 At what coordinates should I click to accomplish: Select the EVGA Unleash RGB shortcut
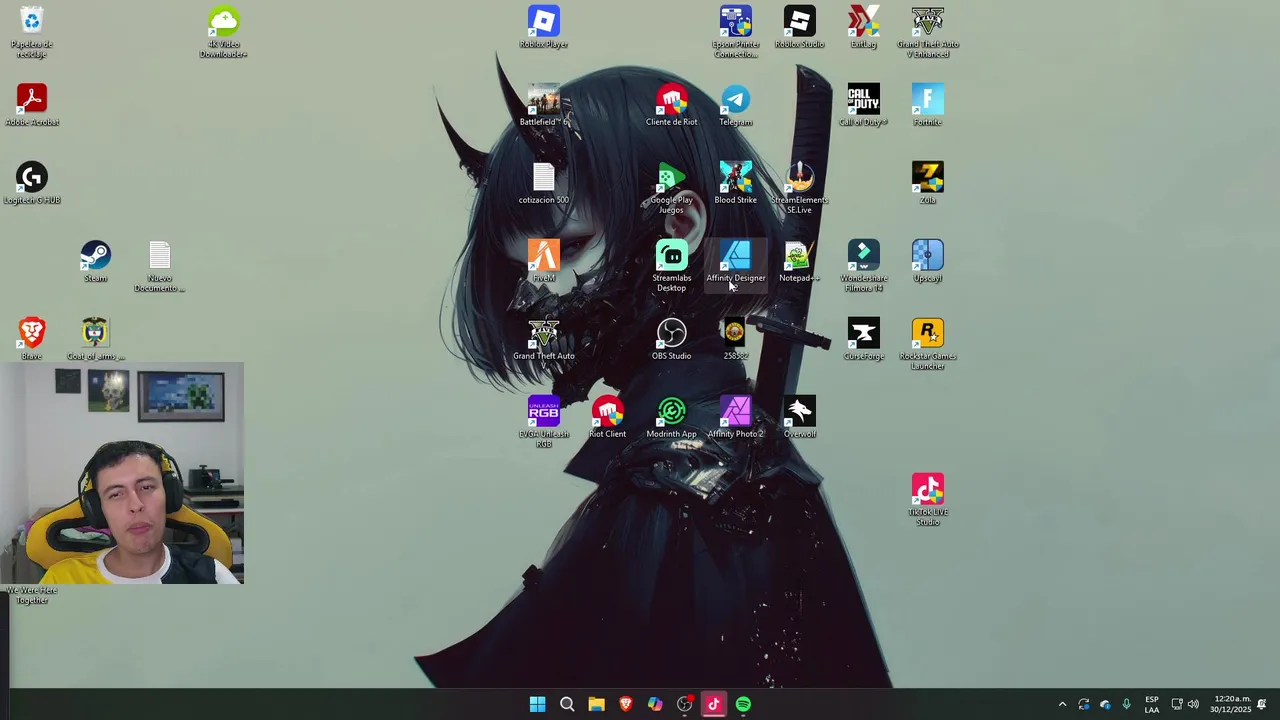[x=544, y=422]
